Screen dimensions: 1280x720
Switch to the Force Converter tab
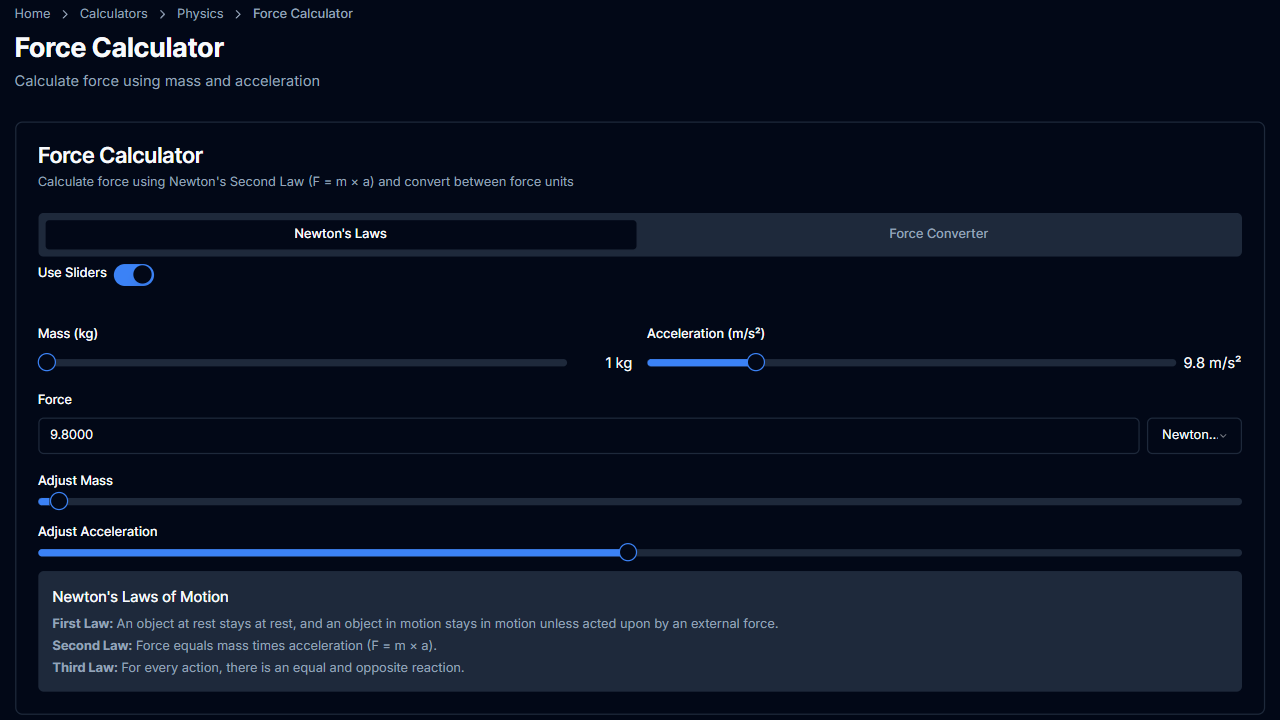[x=938, y=234]
